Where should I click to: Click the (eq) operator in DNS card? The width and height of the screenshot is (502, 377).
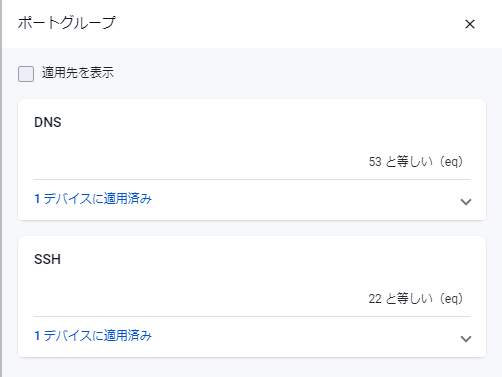click(x=451, y=162)
